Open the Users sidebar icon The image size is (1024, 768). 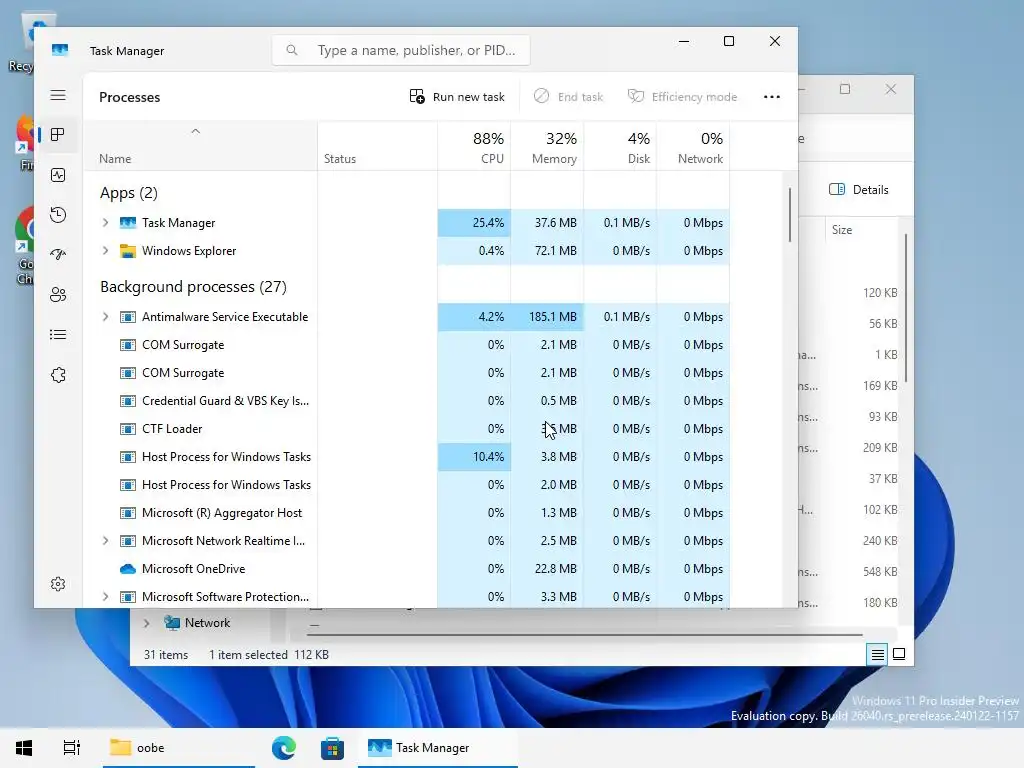pyautogui.click(x=58, y=295)
